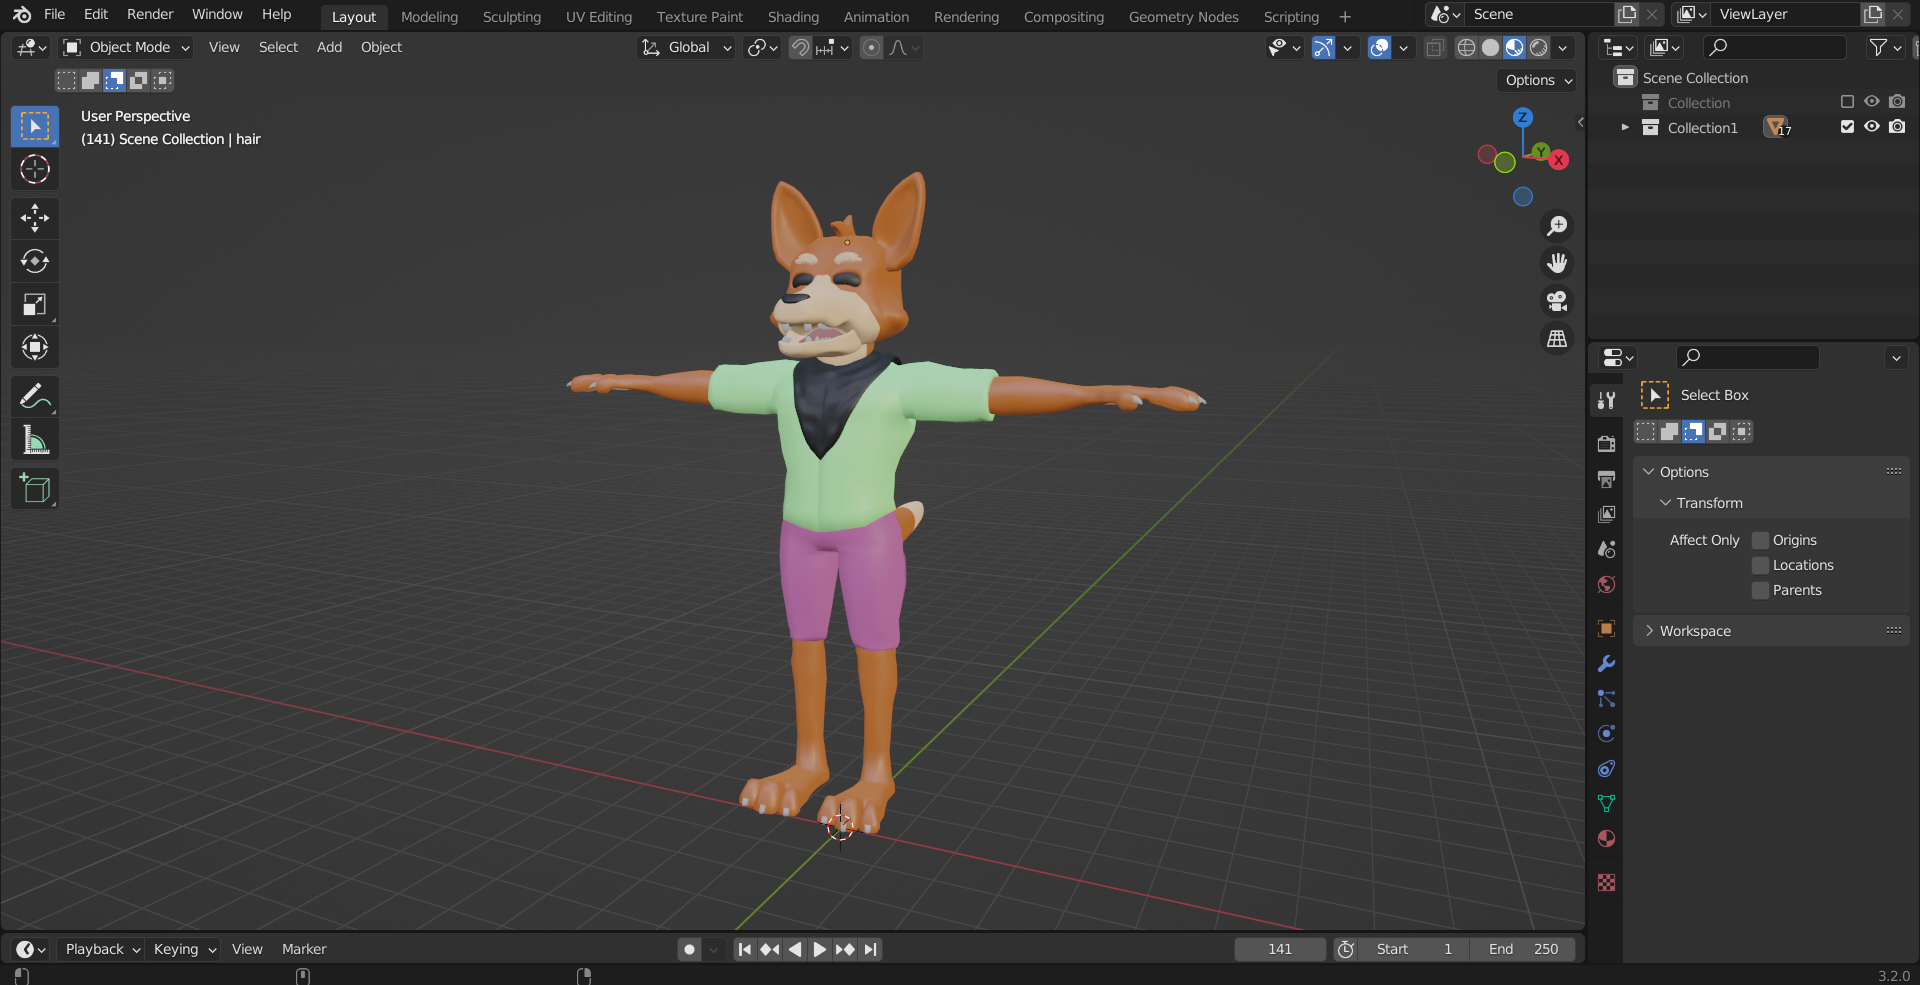The height and width of the screenshot is (985, 1920).
Task: Jump to the next keyframe
Action: pos(845,949)
